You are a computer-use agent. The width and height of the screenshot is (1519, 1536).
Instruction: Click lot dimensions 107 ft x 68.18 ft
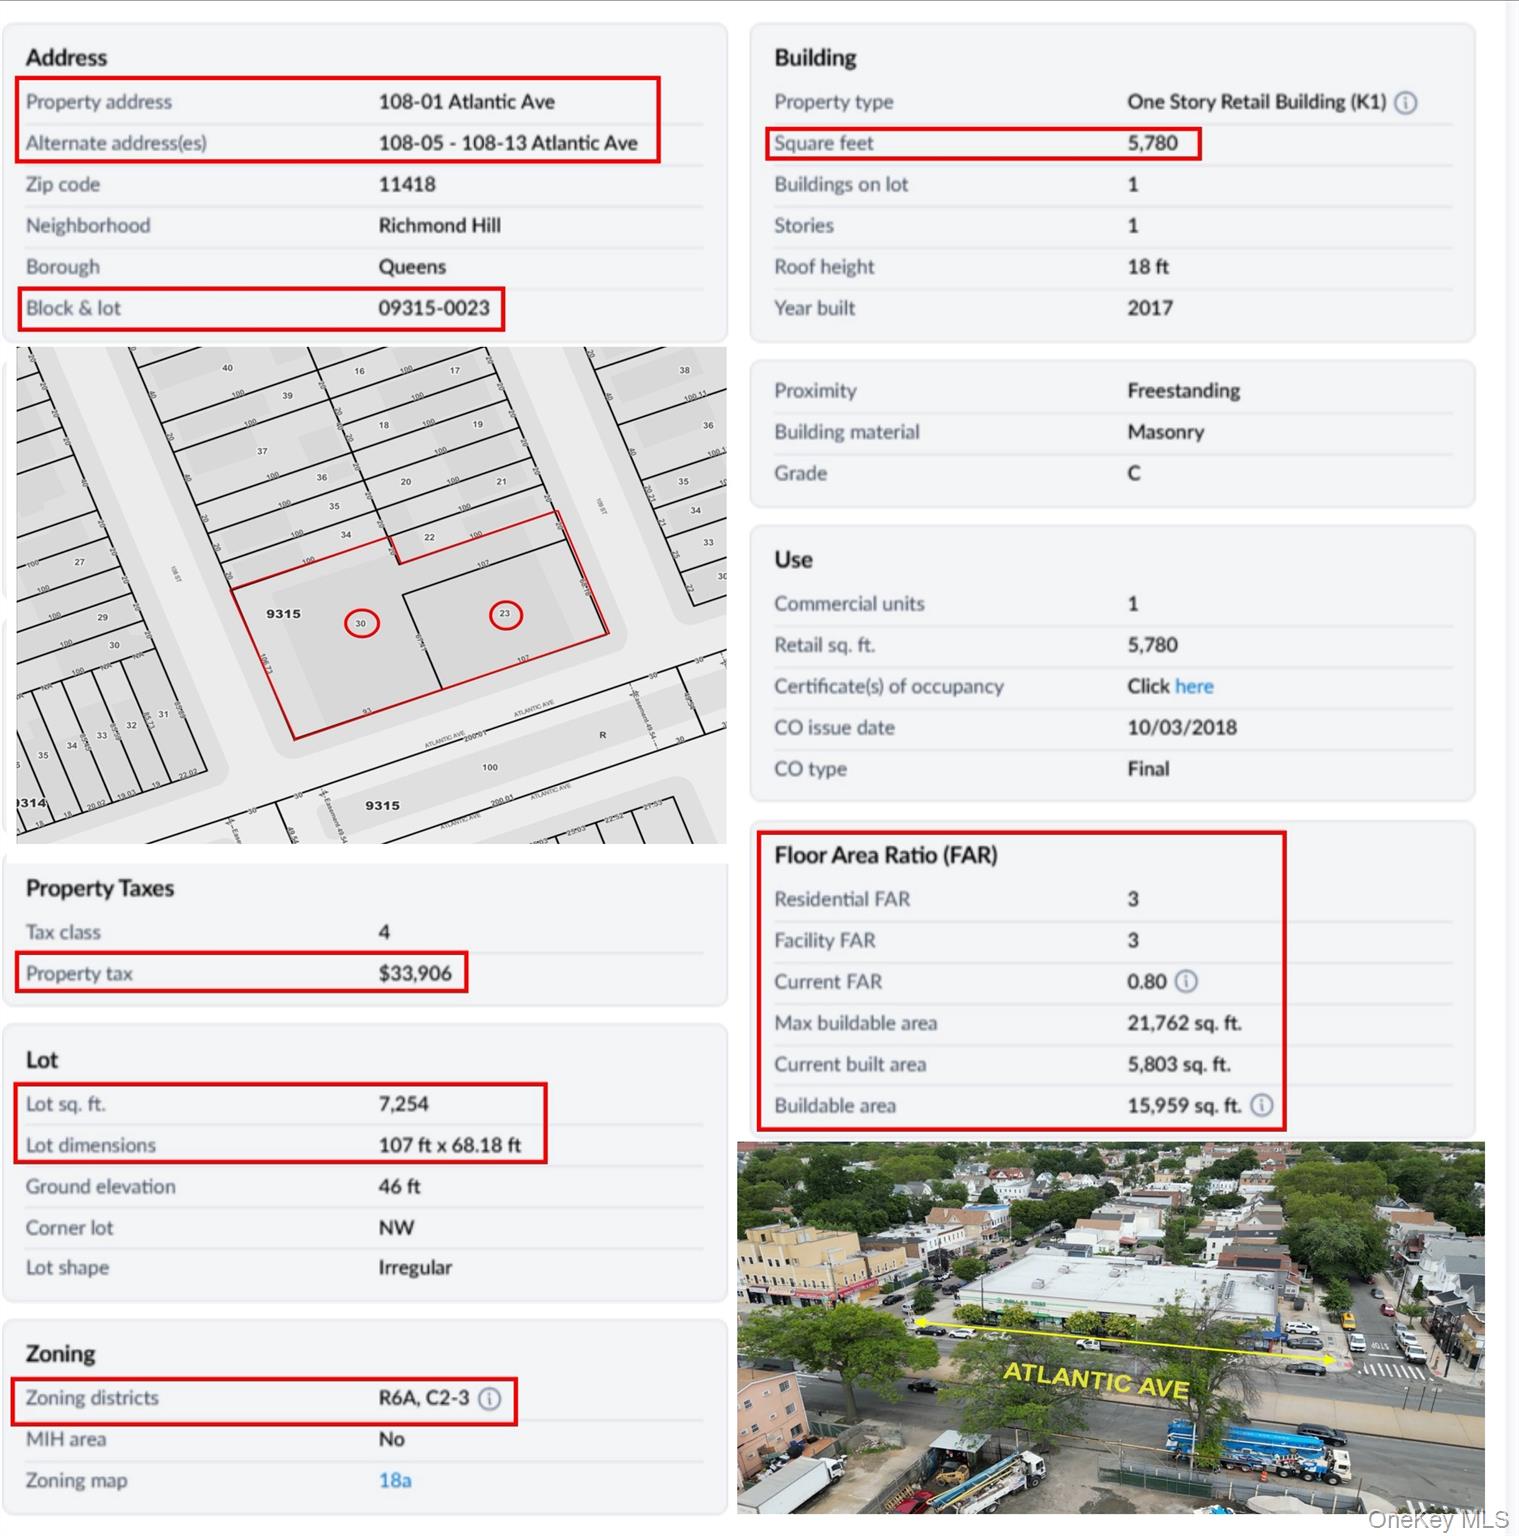pos(450,1145)
